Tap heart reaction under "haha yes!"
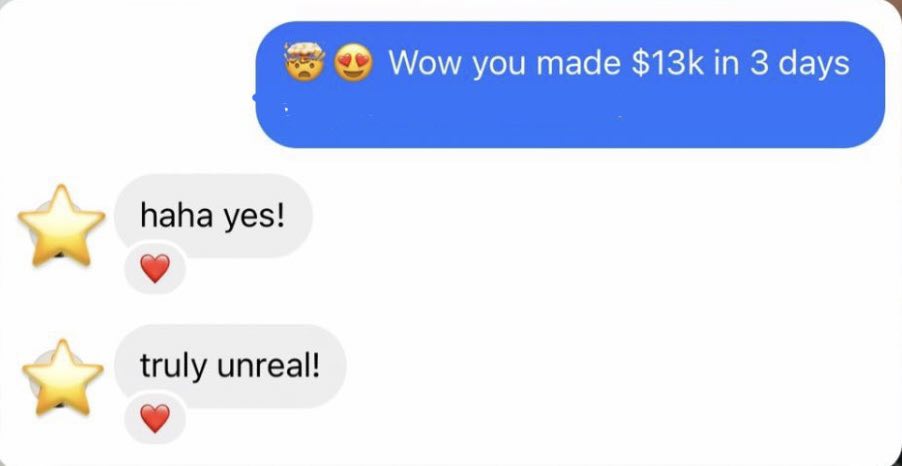This screenshot has height=466, width=902. 155,269
